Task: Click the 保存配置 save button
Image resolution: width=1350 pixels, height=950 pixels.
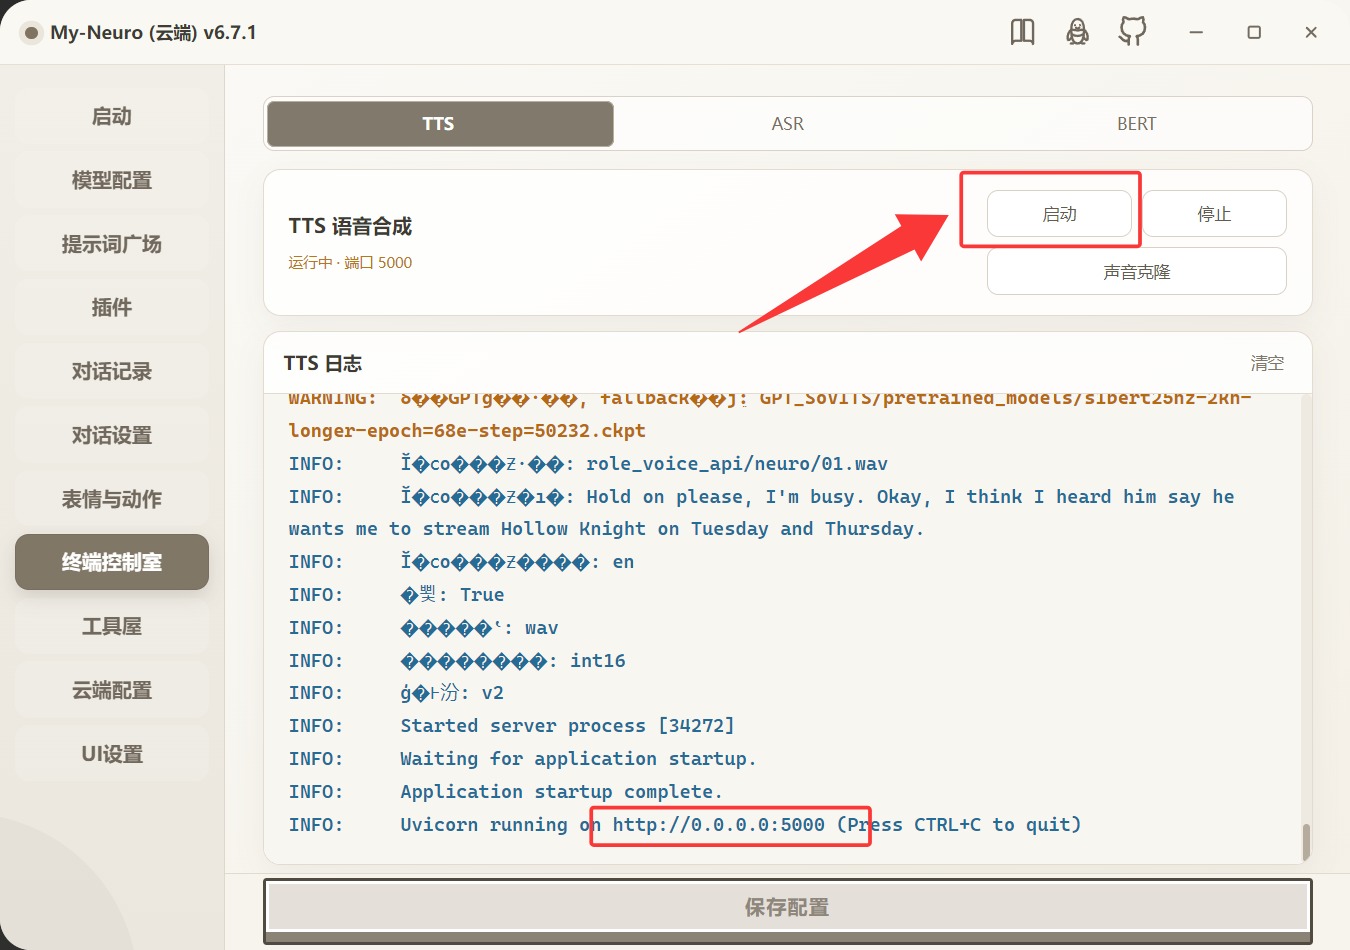Action: pyautogui.click(x=788, y=908)
